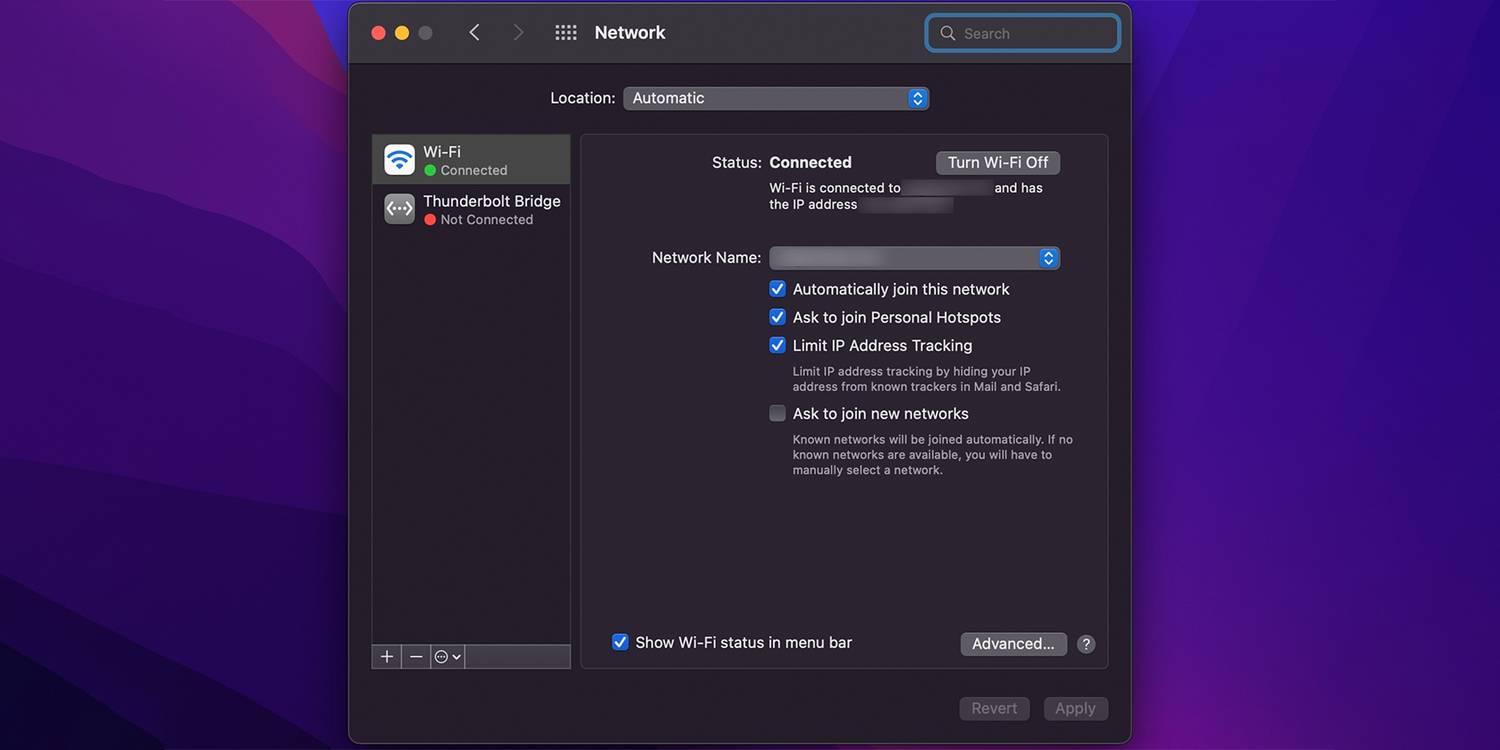Click the forward arrow in the toolbar
The width and height of the screenshot is (1500, 750).
point(518,33)
